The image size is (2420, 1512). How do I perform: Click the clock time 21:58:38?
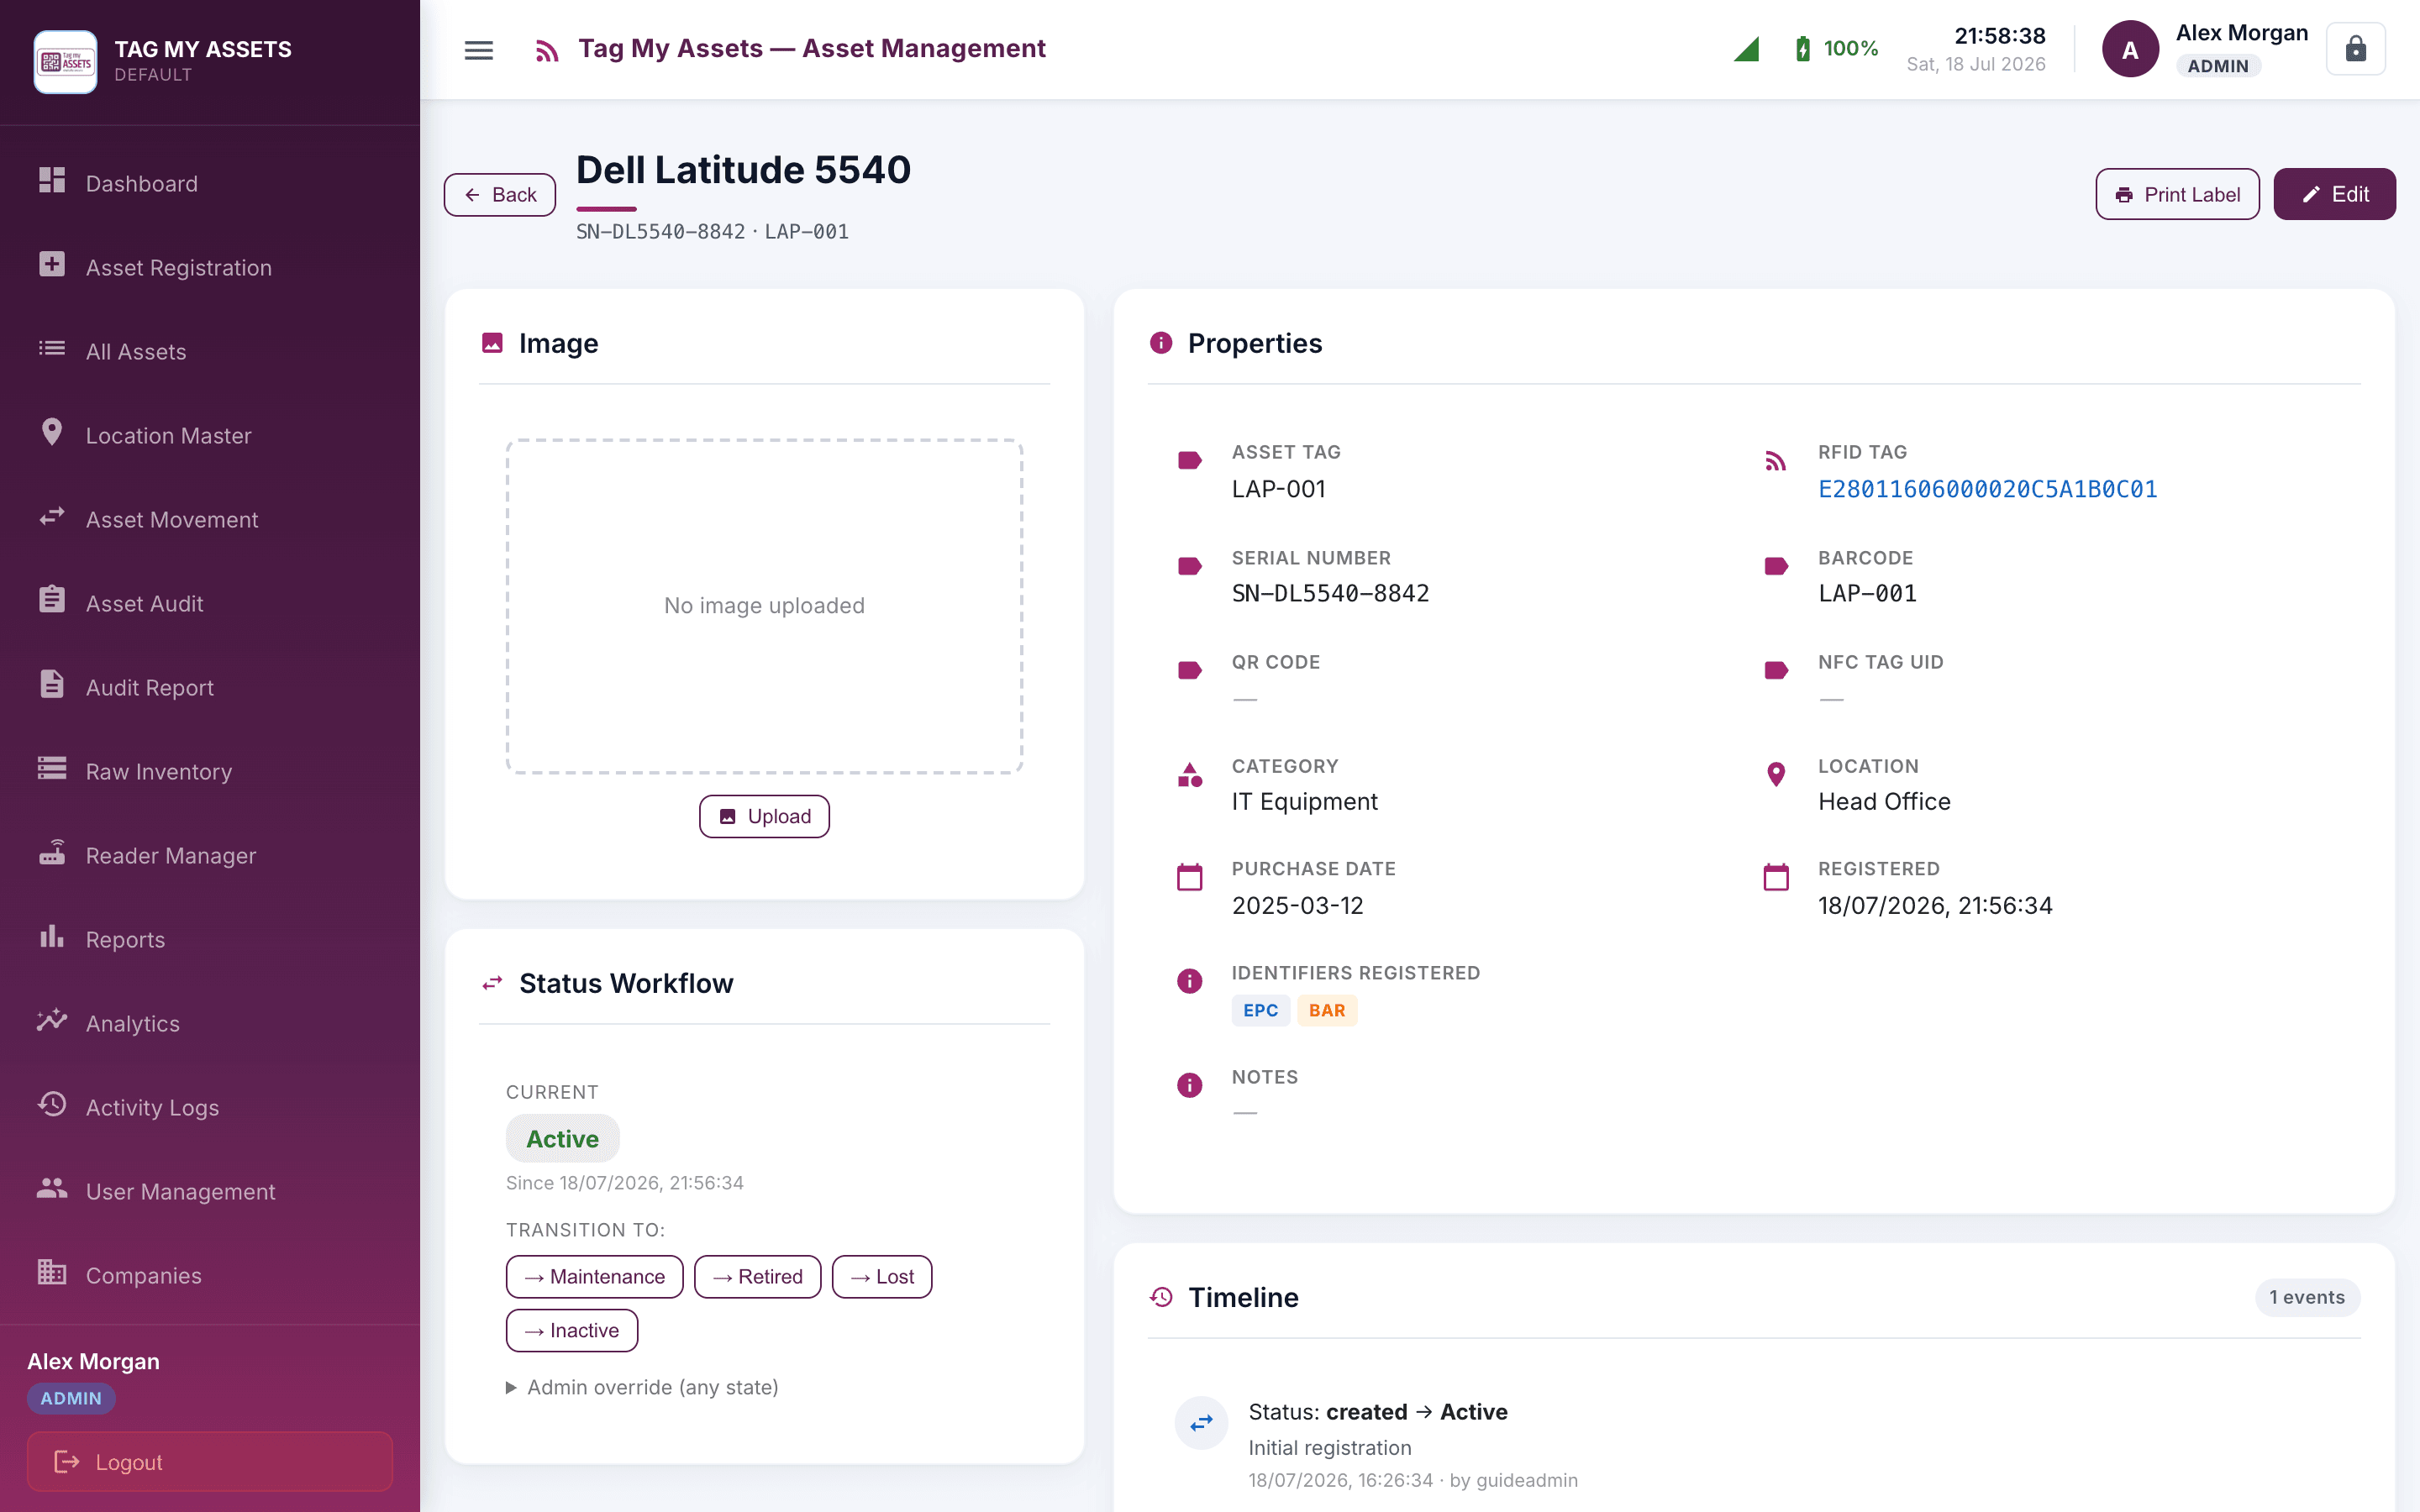2000,36
